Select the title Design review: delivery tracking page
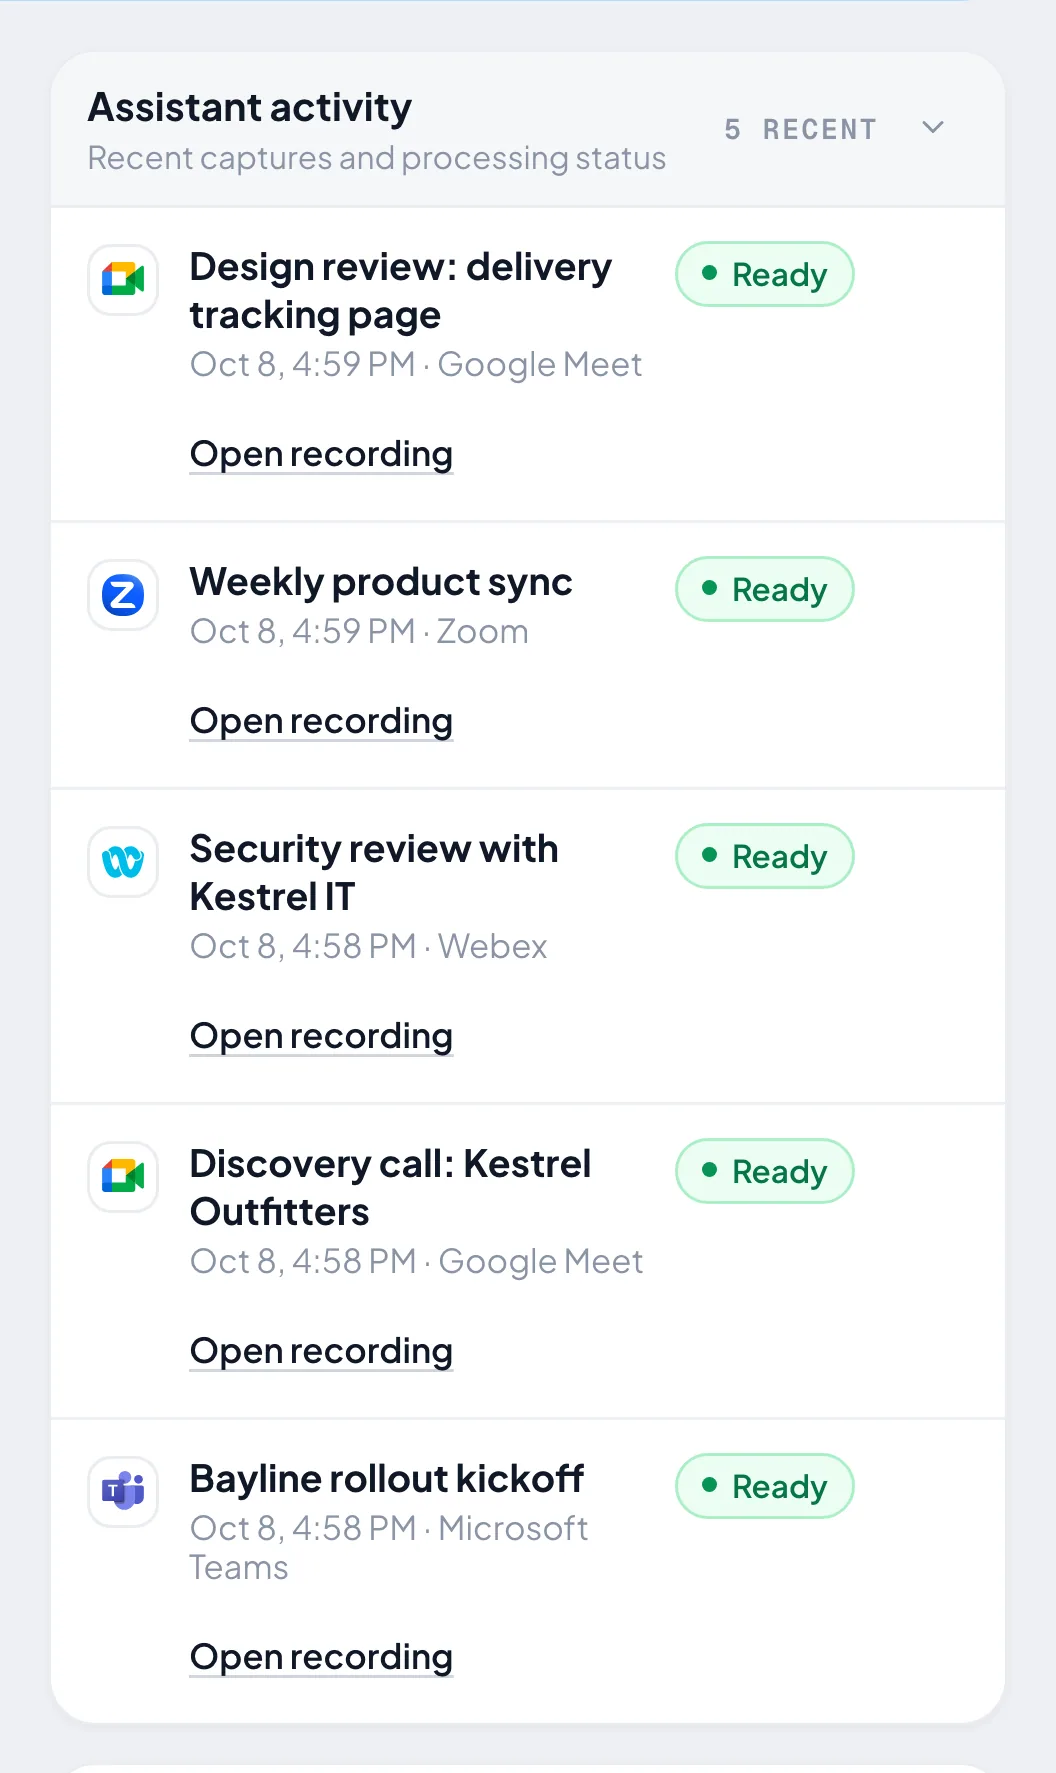This screenshot has width=1056, height=1773. (401, 291)
